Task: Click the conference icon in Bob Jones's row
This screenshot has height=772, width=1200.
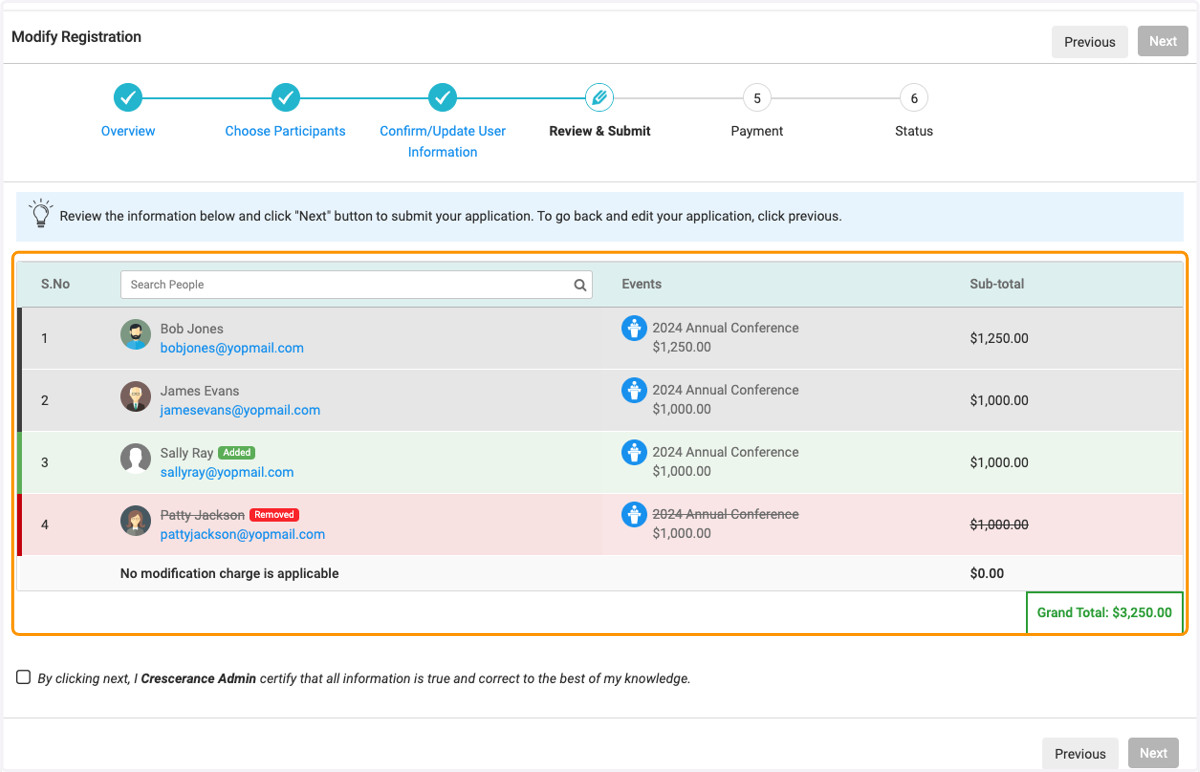Action: click(x=634, y=328)
